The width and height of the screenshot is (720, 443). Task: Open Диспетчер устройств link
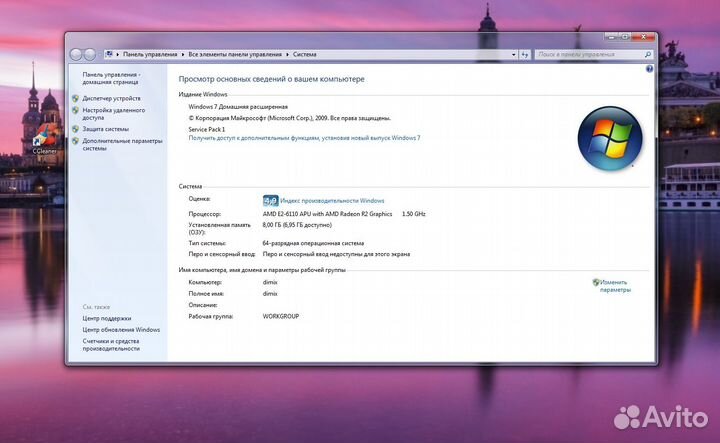click(112, 98)
